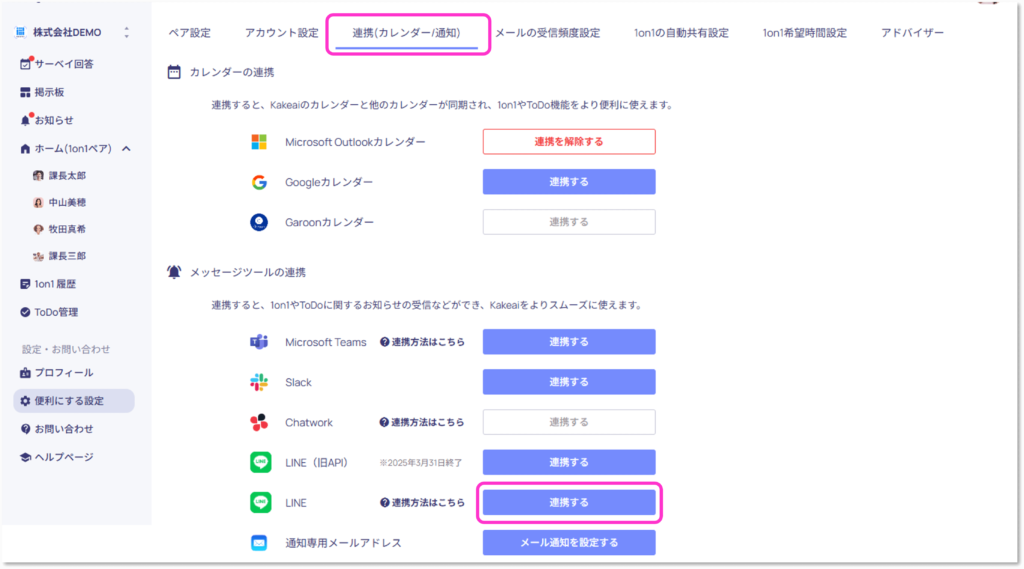Click 課長三郎's avatar icon
Screen dimensions: 1024x569
[x=39, y=256]
